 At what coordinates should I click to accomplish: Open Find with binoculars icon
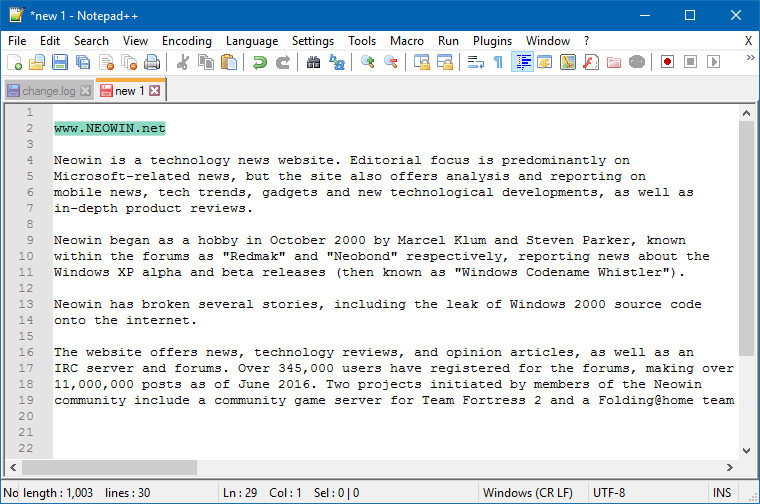(x=314, y=62)
